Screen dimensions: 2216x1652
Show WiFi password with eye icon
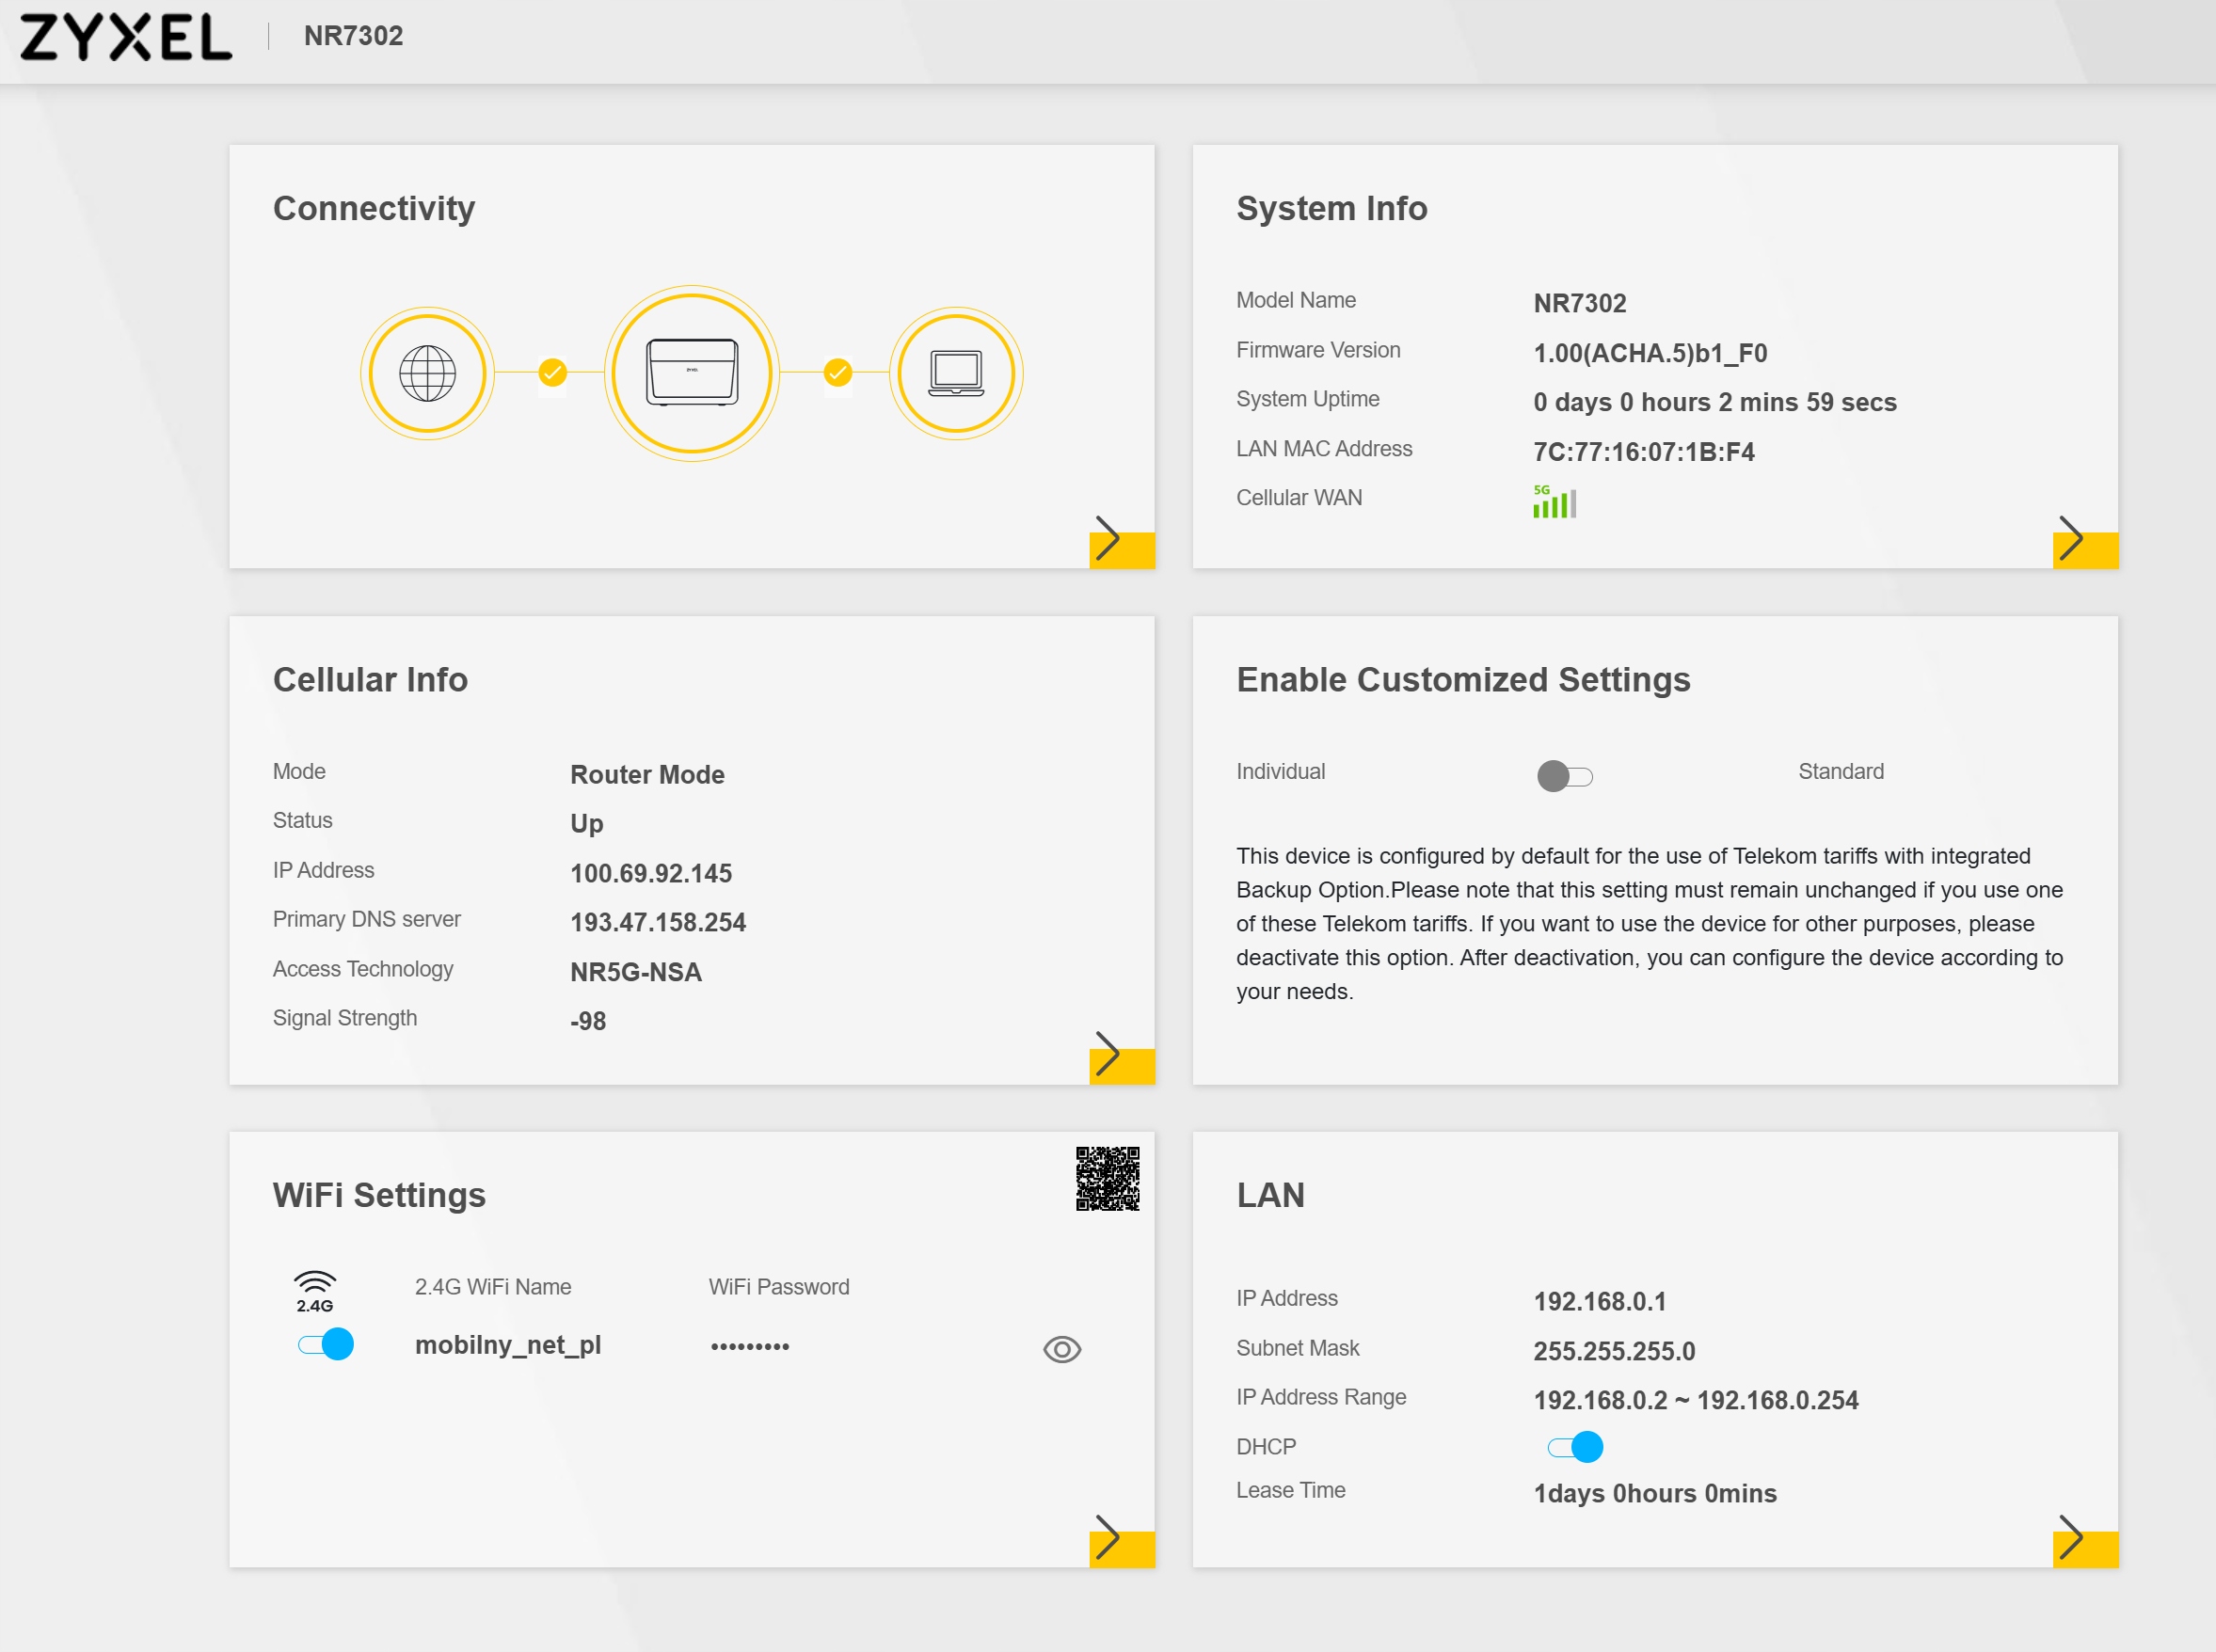(1061, 1349)
